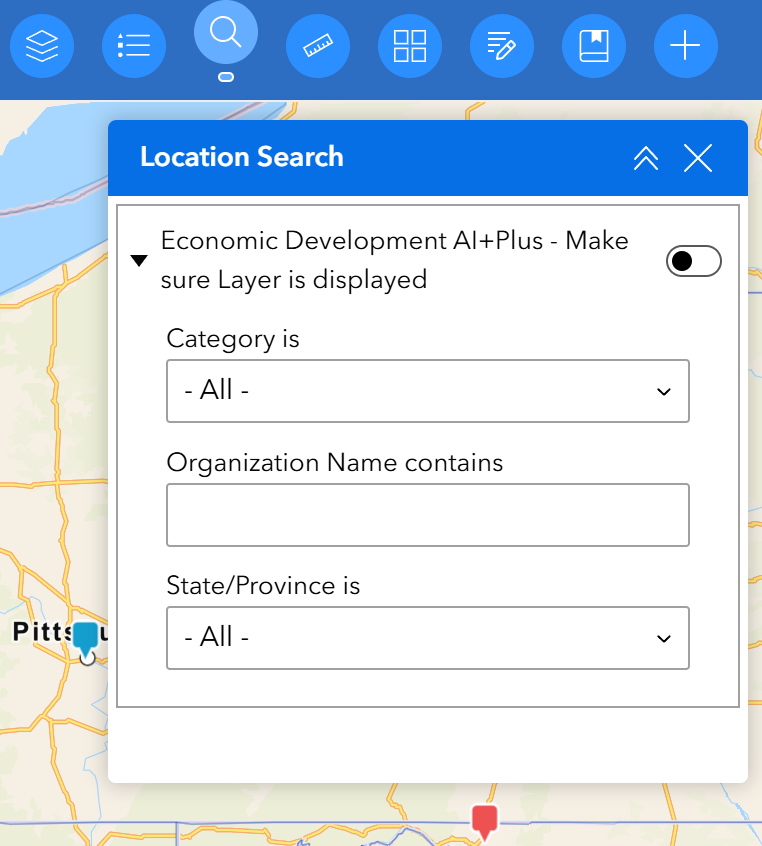The width and height of the screenshot is (762, 846).
Task: Click the Location Search title
Action: click(242, 157)
